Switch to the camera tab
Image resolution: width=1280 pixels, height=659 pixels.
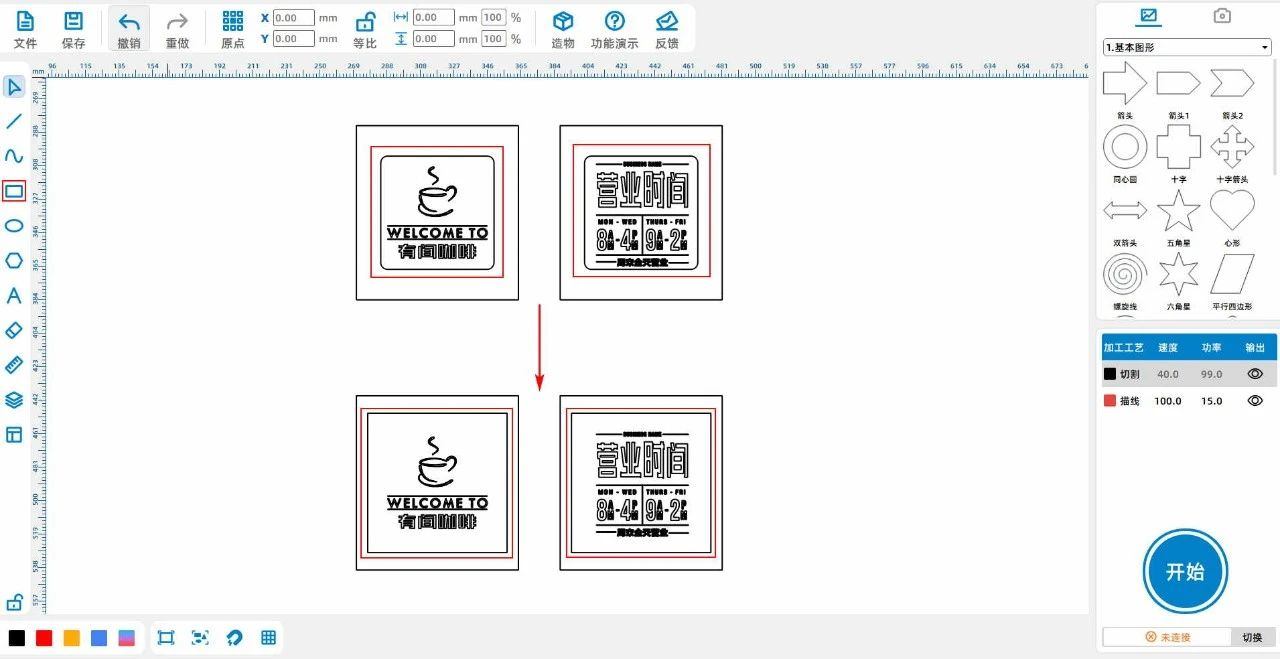(1222, 16)
